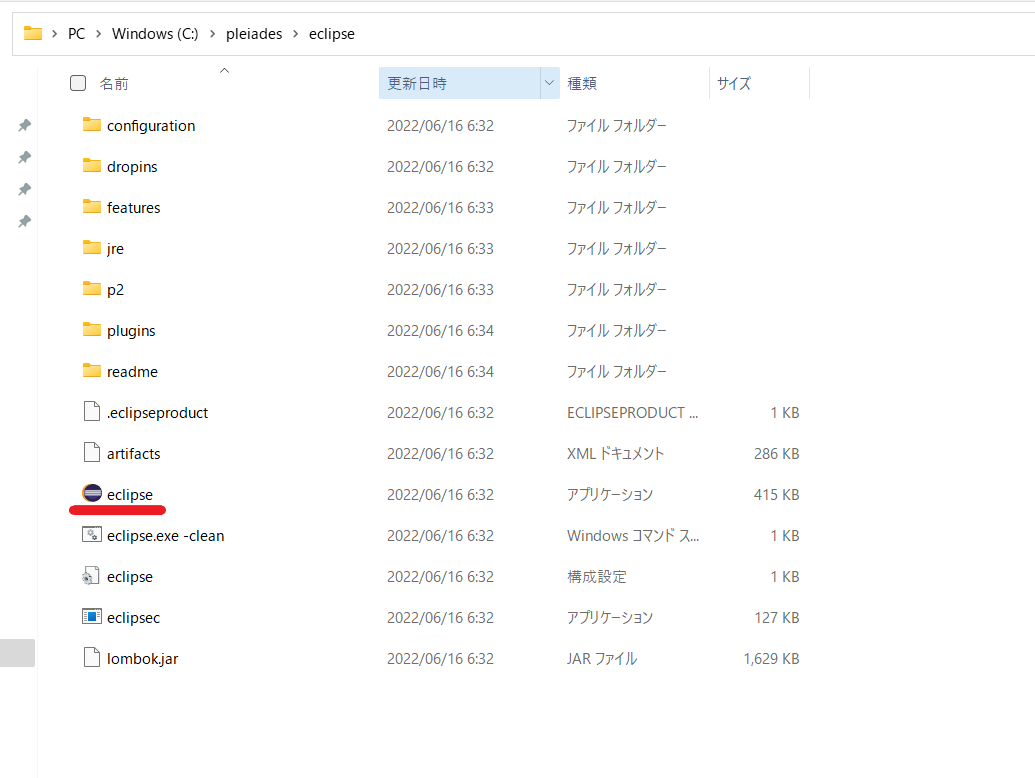Screen dimensions: 1035x778
Task: Click the 286 KB size cell
Action: tap(777, 453)
